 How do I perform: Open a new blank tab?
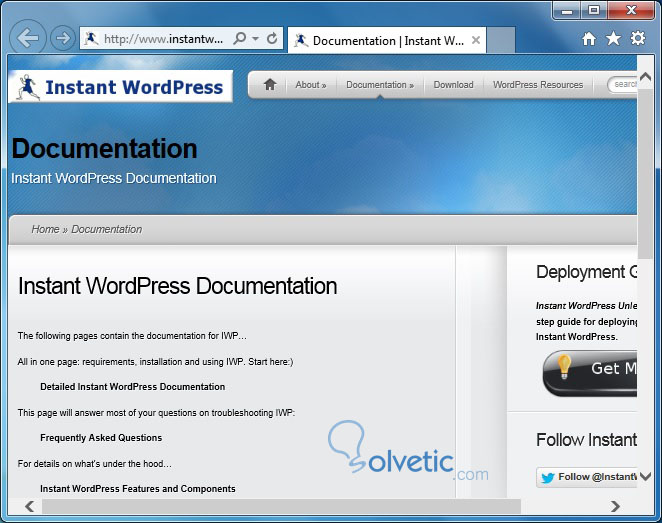point(501,41)
